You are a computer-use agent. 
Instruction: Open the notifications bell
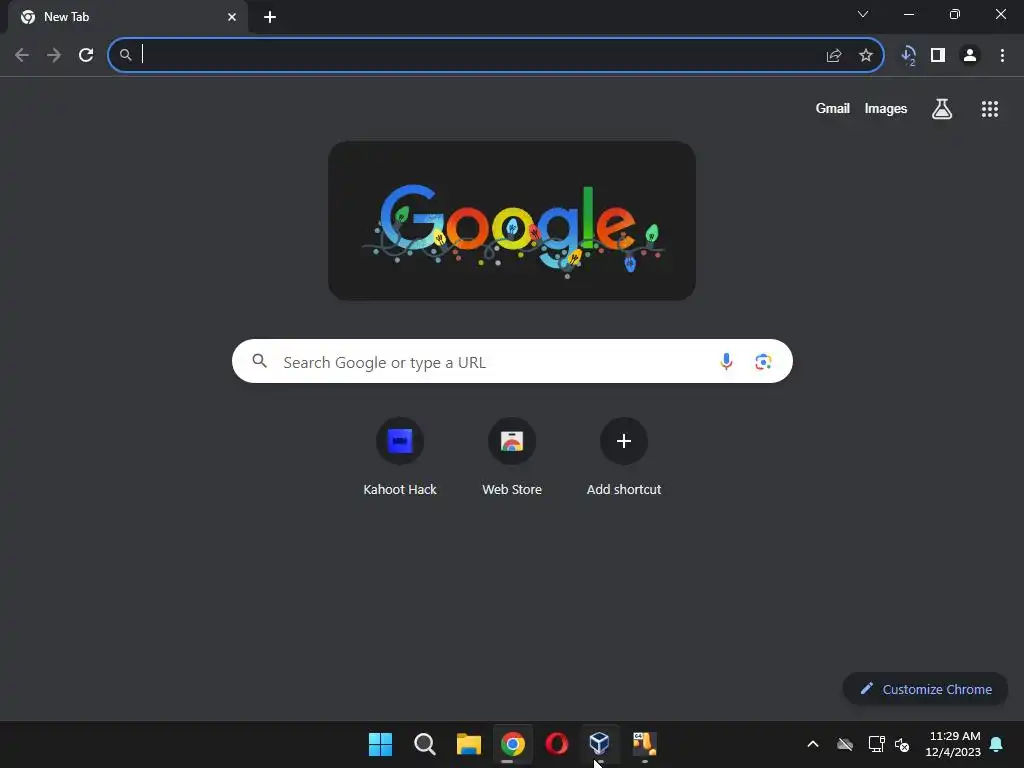tap(996, 744)
